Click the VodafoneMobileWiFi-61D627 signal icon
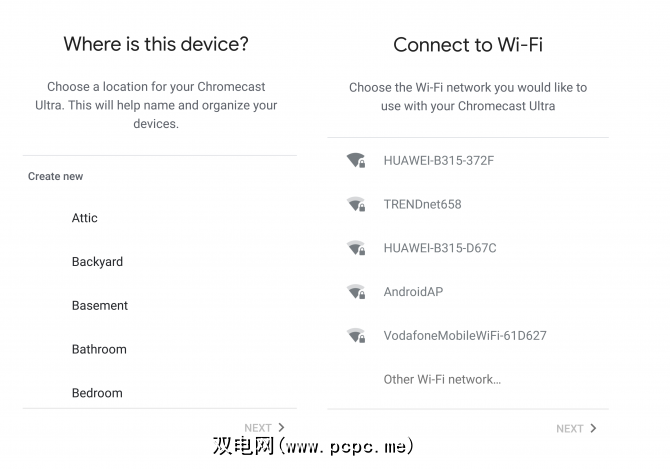Screen dimensions: 670x469 (355, 336)
